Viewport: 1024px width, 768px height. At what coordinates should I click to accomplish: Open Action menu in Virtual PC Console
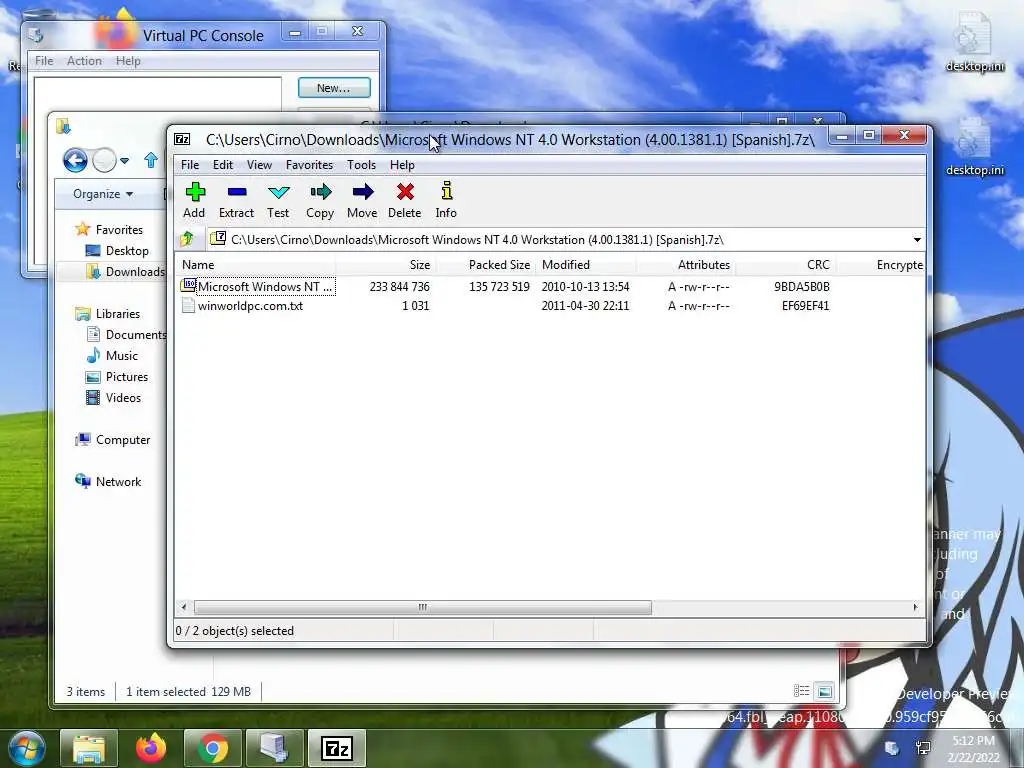tap(84, 61)
